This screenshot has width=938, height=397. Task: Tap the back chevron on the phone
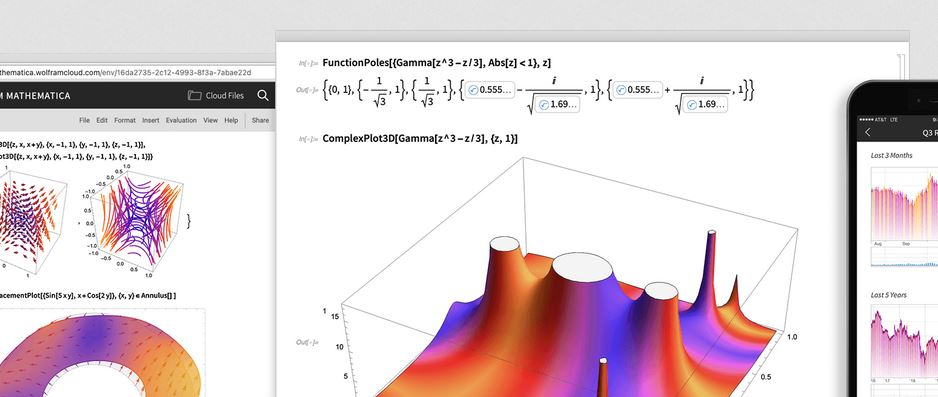click(x=868, y=132)
